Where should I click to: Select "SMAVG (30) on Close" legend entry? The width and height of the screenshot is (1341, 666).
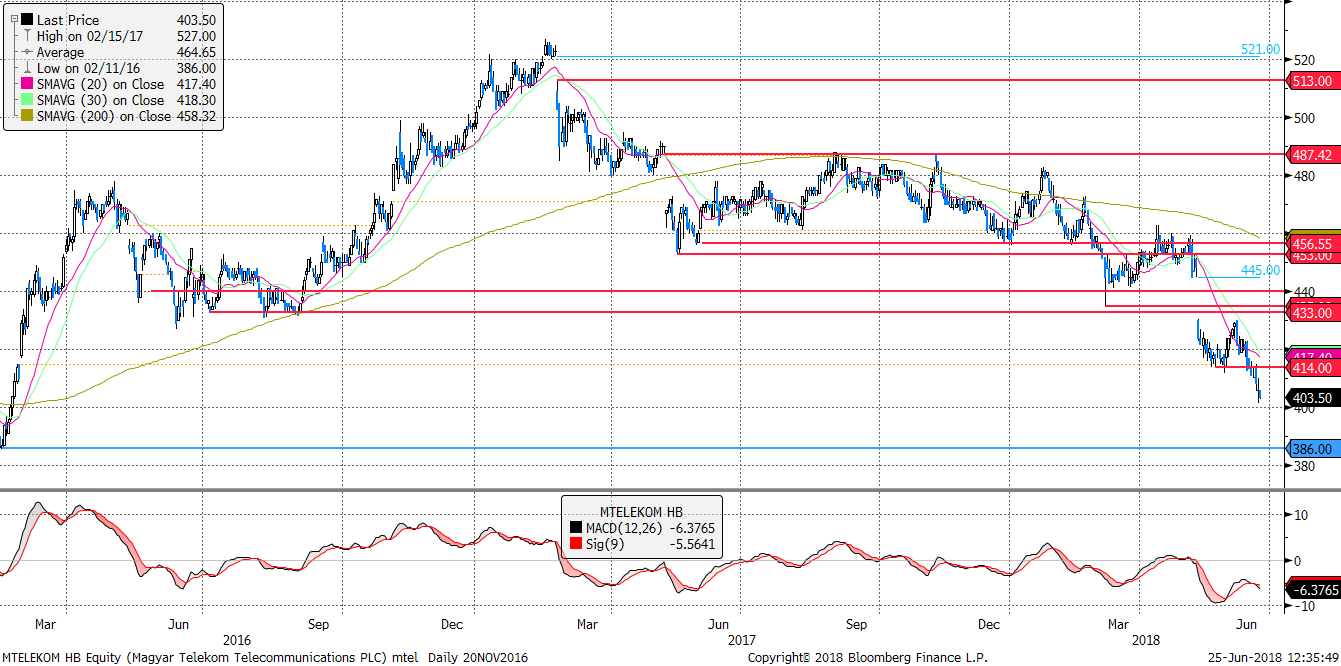click(100, 100)
